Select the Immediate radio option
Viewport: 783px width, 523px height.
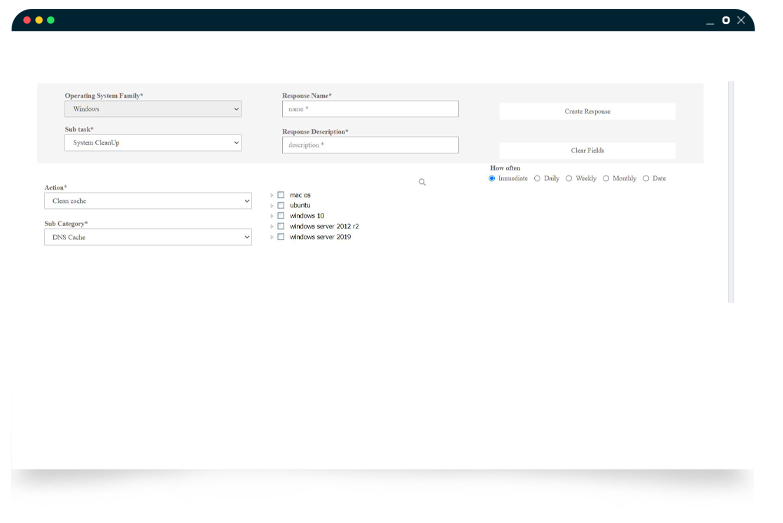coord(492,178)
